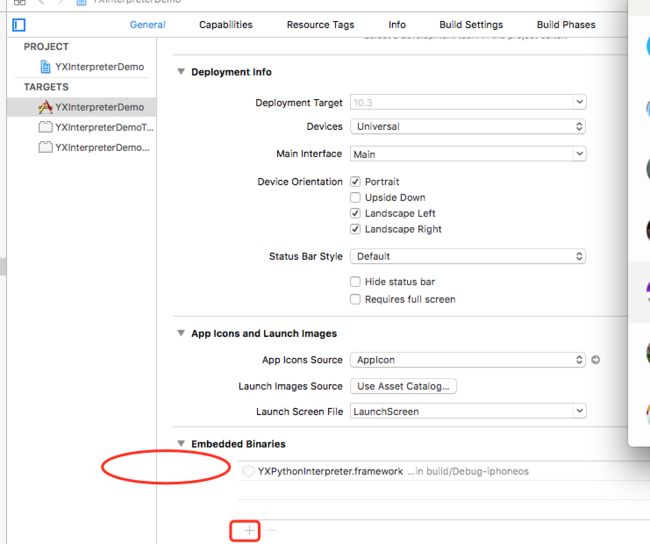Open the Deployment Target dropdown
Image resolution: width=650 pixels, height=544 pixels.
[x=580, y=102]
